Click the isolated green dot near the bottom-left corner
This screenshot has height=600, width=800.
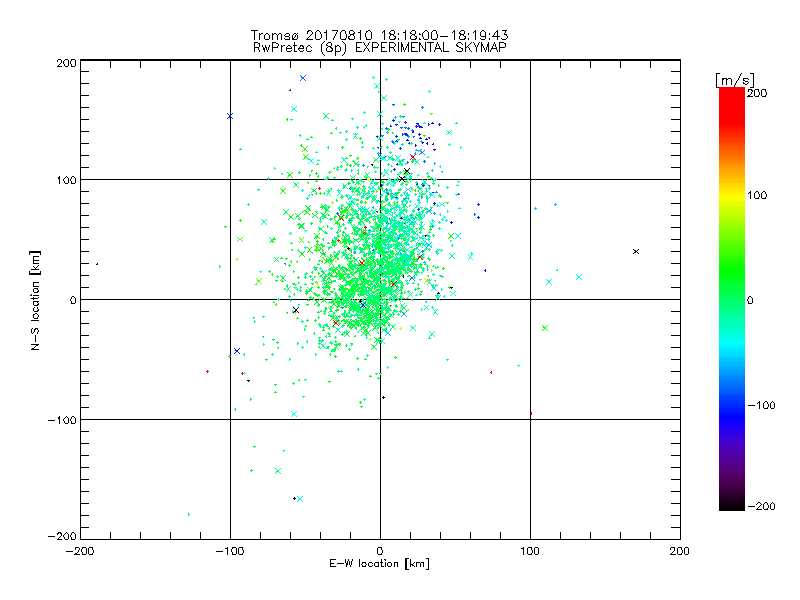point(189,514)
